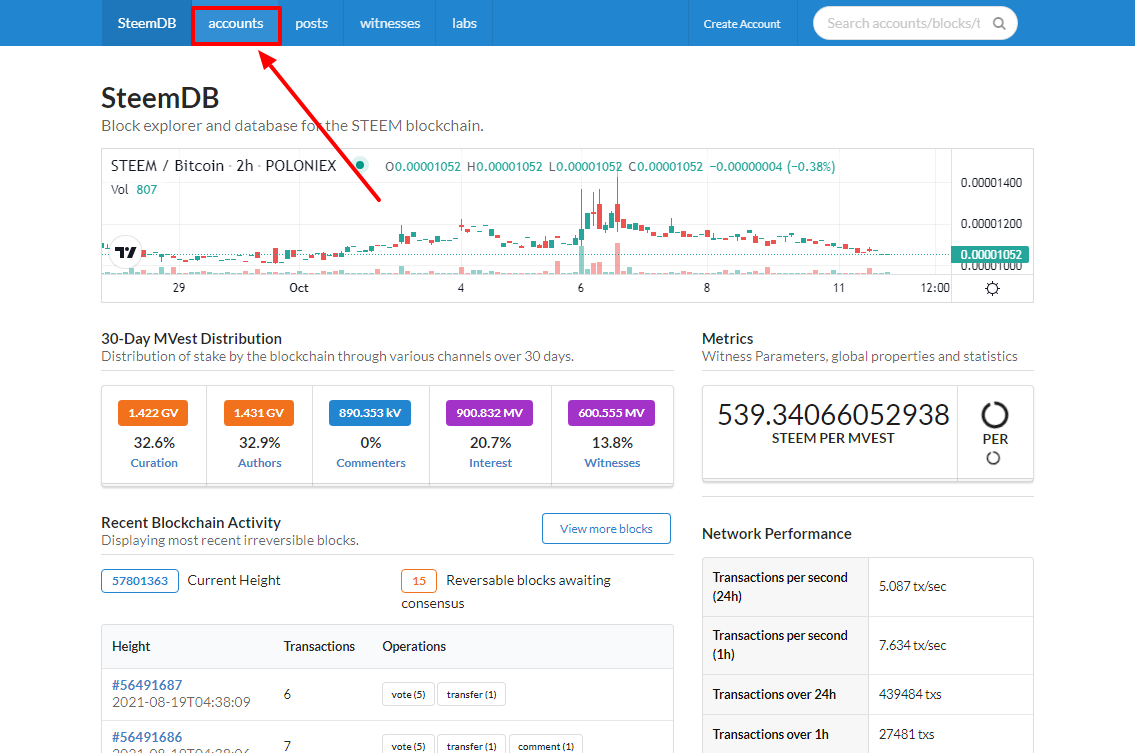Open the Authors distribution link

coord(259,463)
